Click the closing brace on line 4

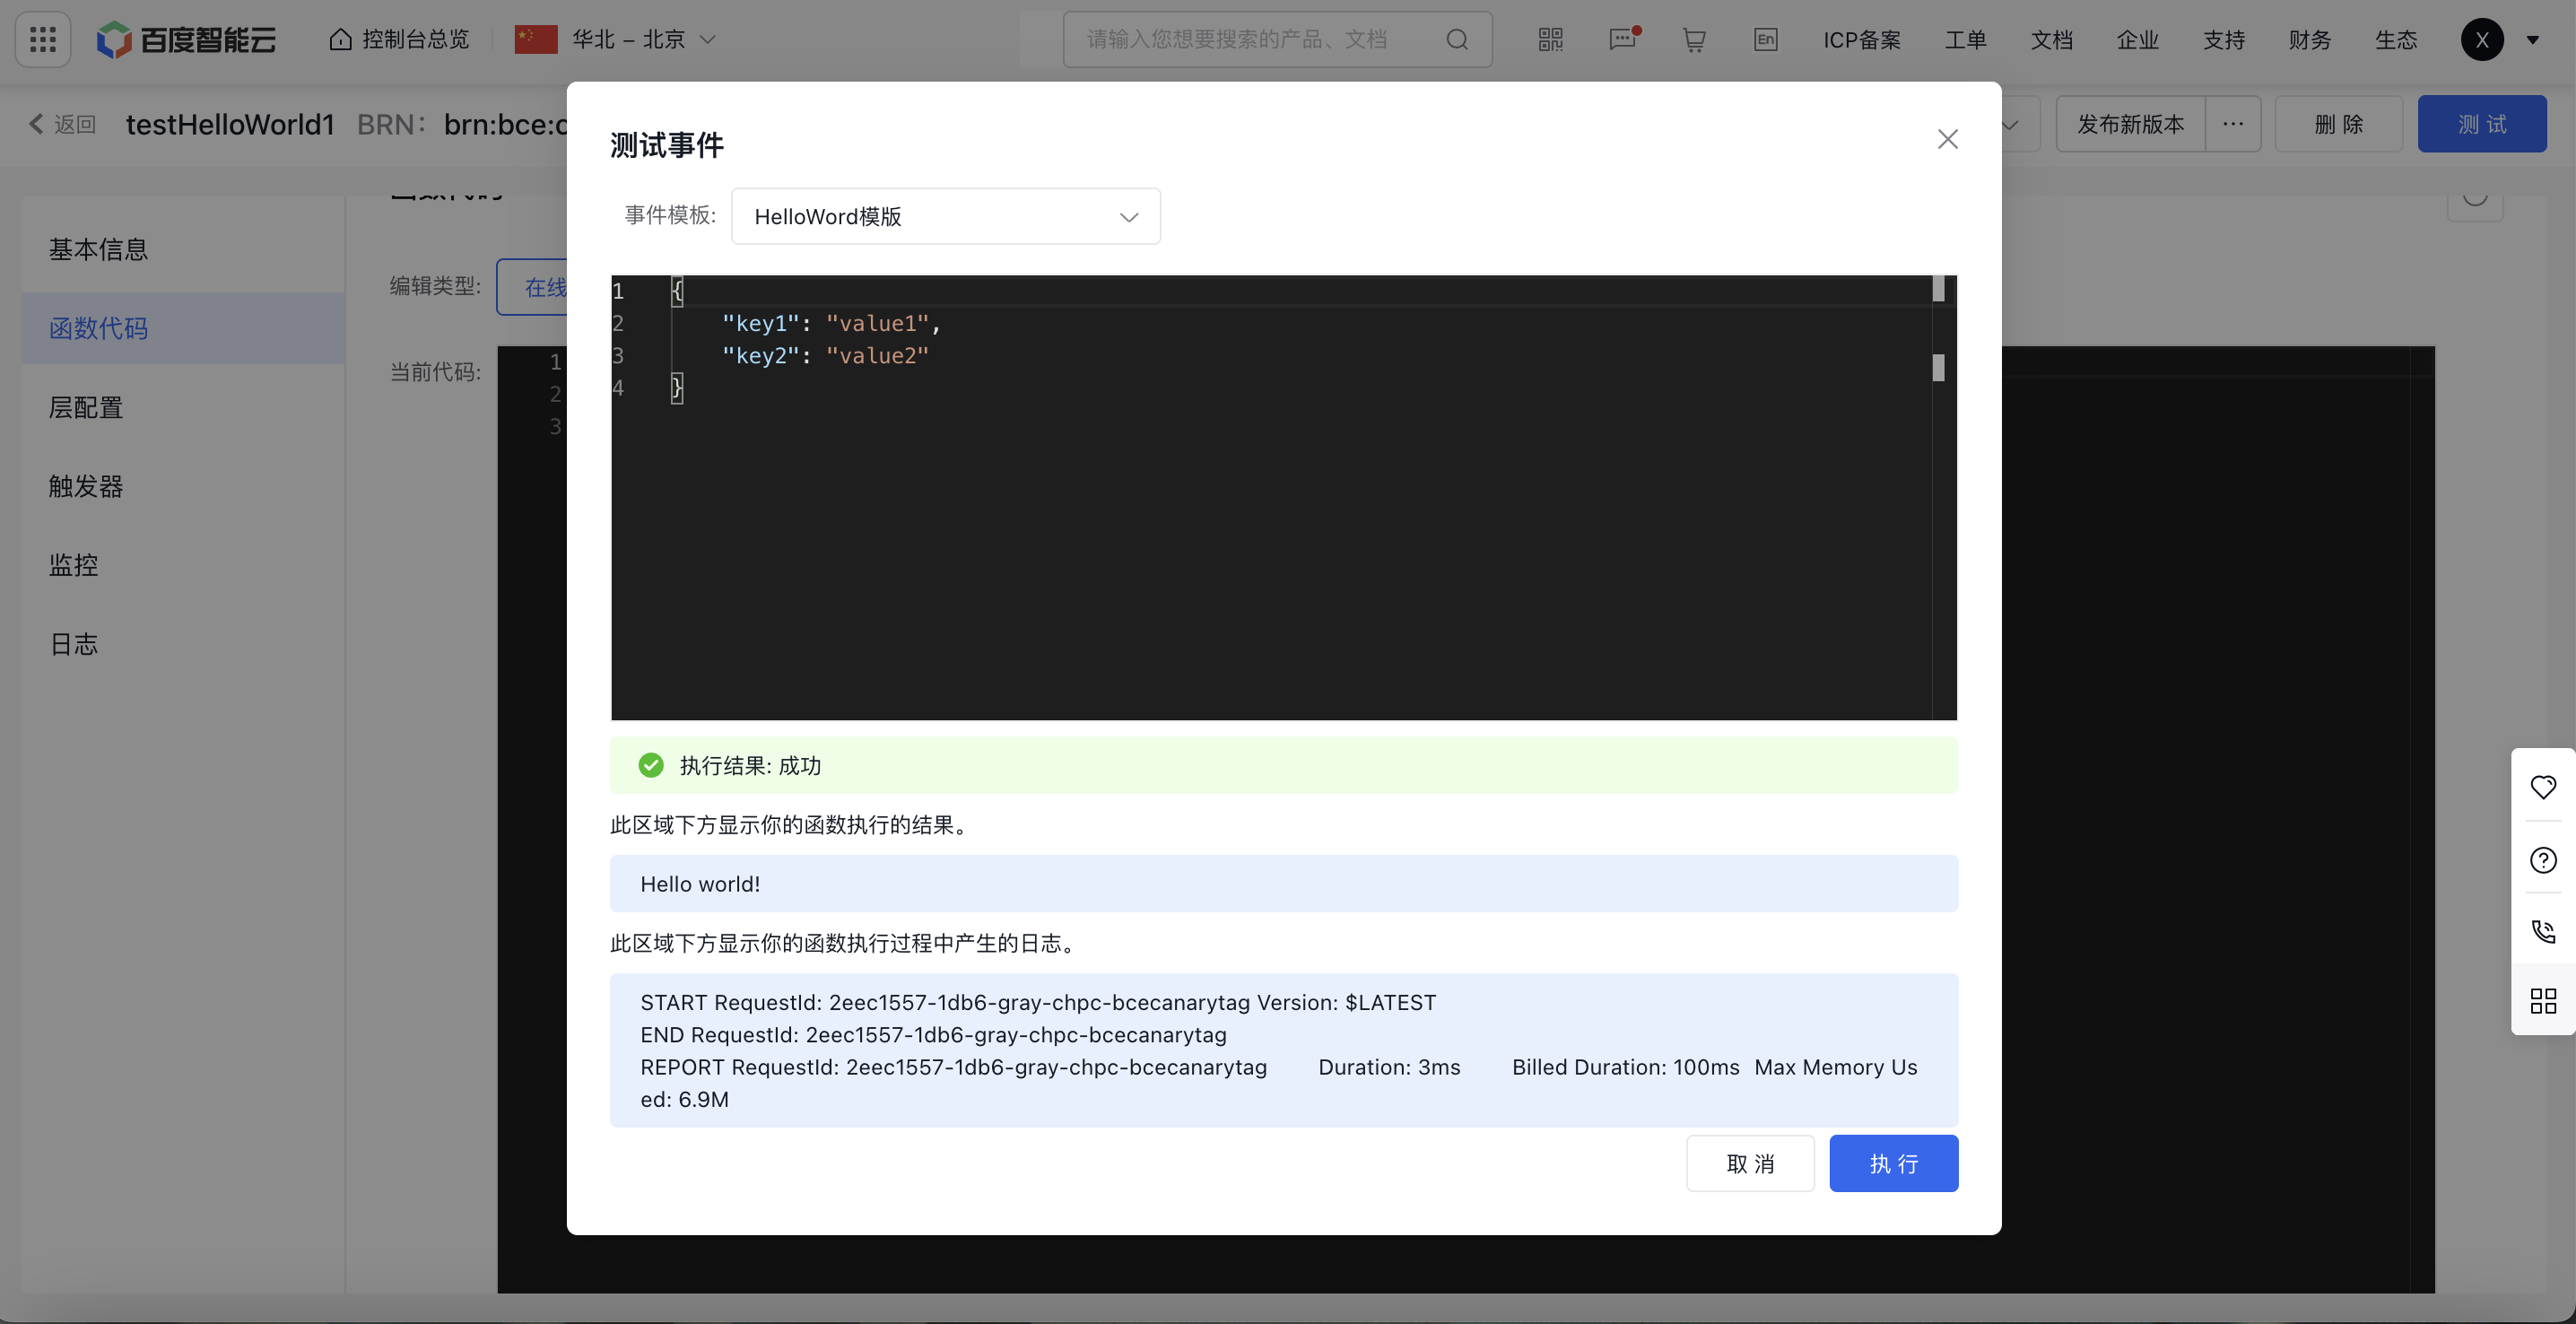point(677,387)
